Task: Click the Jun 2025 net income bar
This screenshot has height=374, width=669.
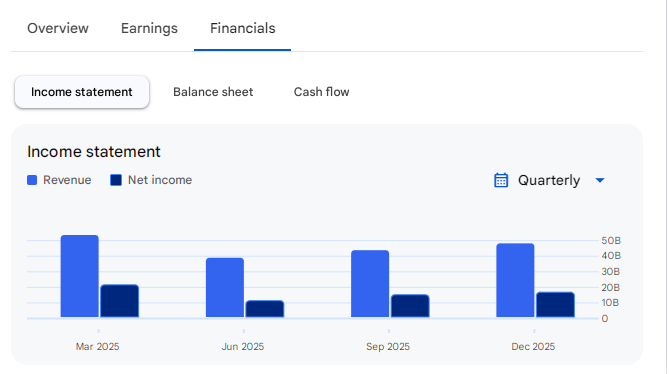Action: click(x=265, y=309)
